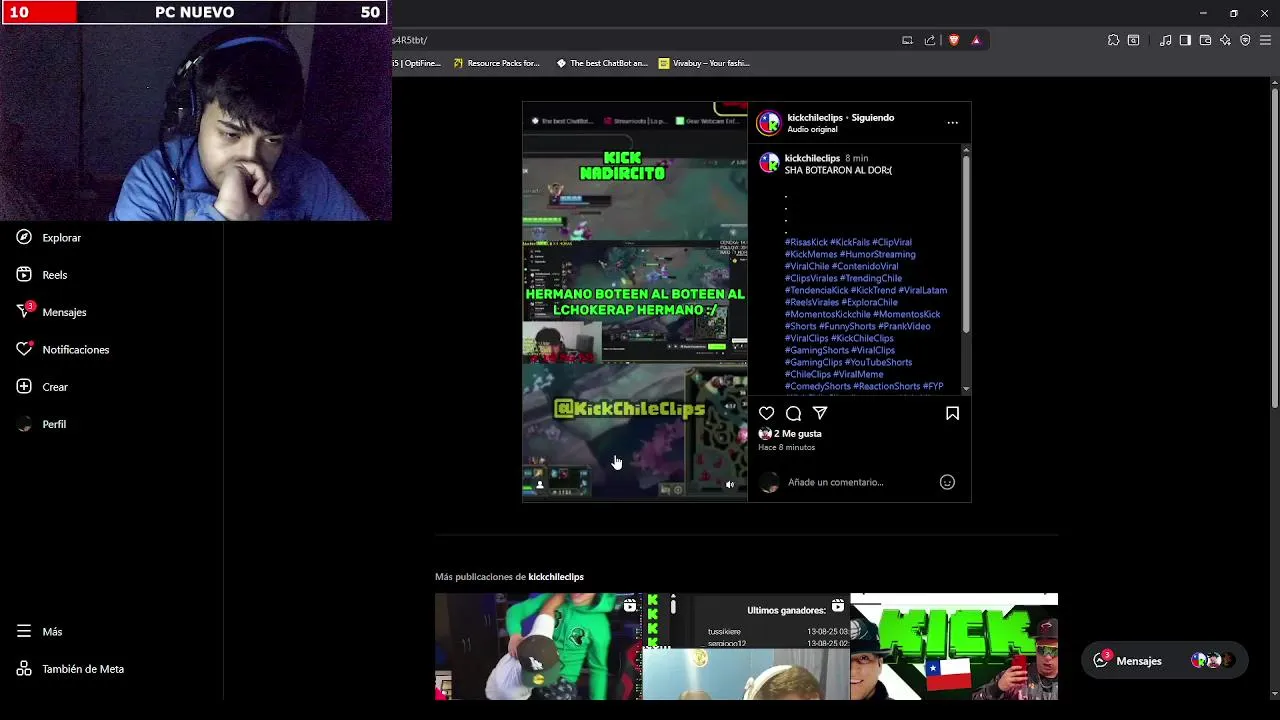This screenshot has height=720, width=1280.
Task: Open the Brave VPN shield icon
Action: click(x=1245, y=40)
